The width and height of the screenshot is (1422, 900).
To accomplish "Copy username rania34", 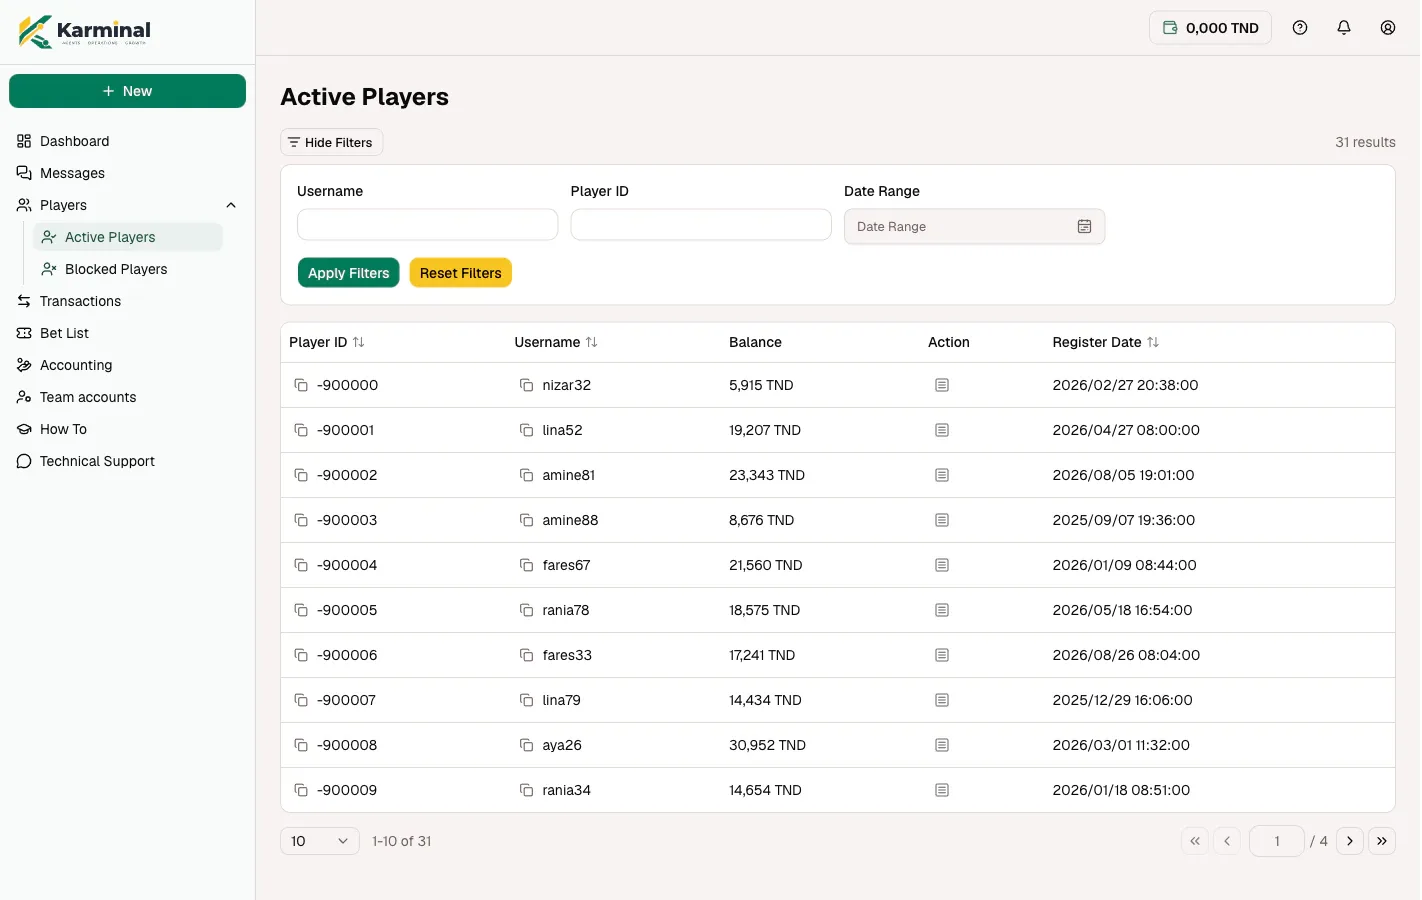I will click(x=526, y=790).
